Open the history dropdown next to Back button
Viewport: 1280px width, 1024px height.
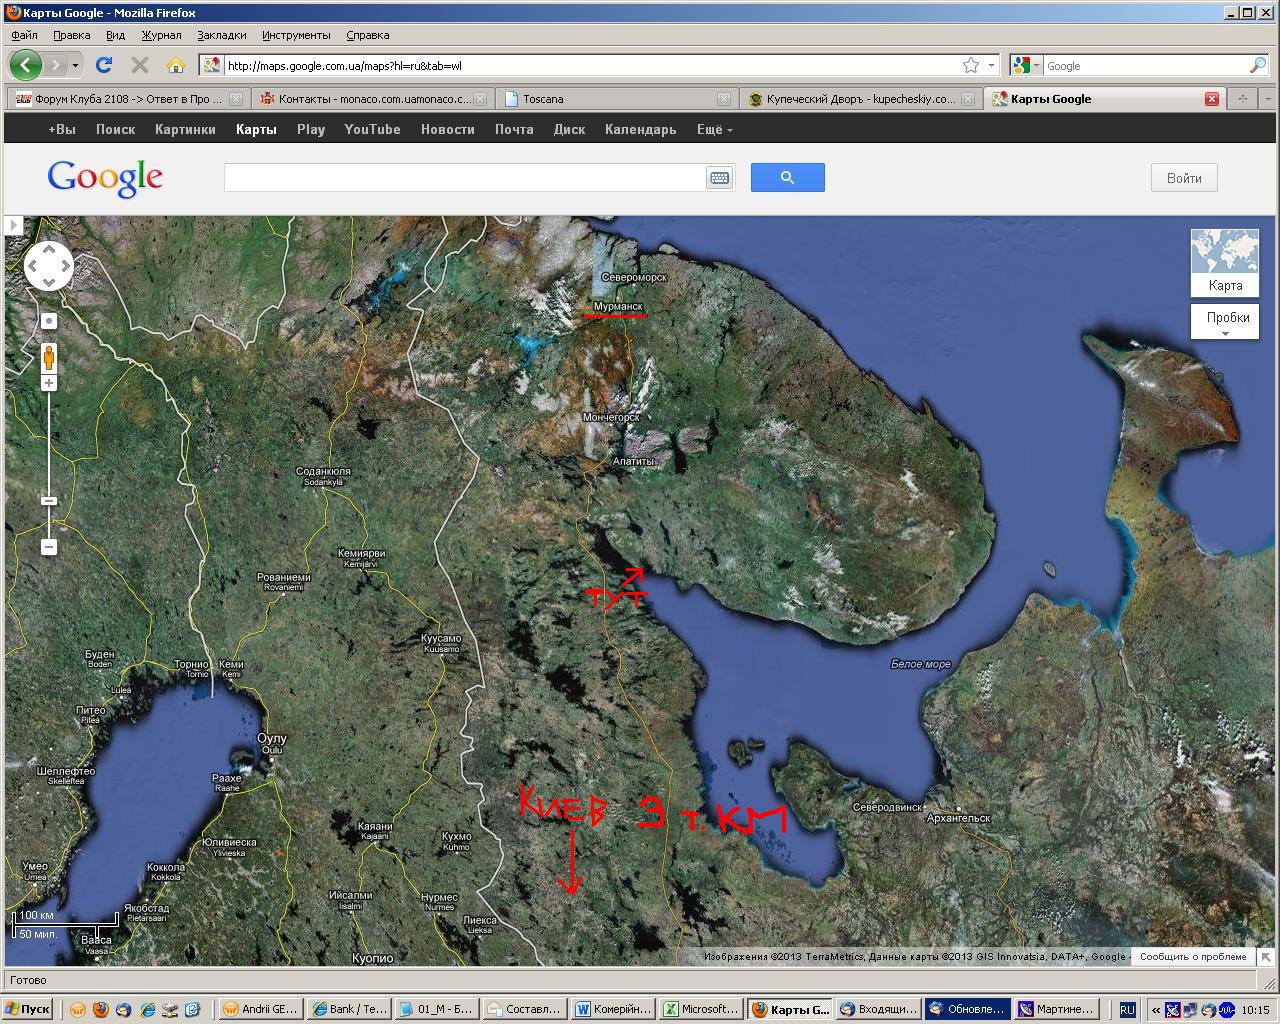[x=74, y=65]
